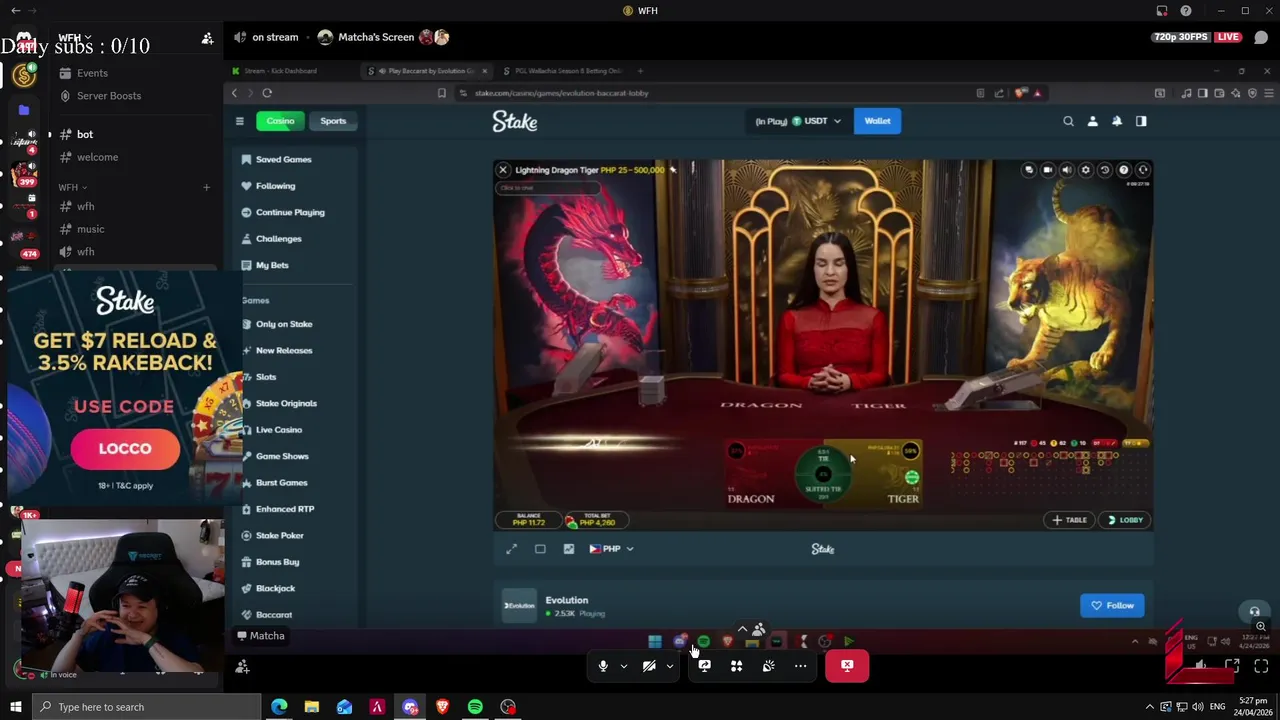Reload page in streamed browser
1280x720 pixels.
point(267,93)
